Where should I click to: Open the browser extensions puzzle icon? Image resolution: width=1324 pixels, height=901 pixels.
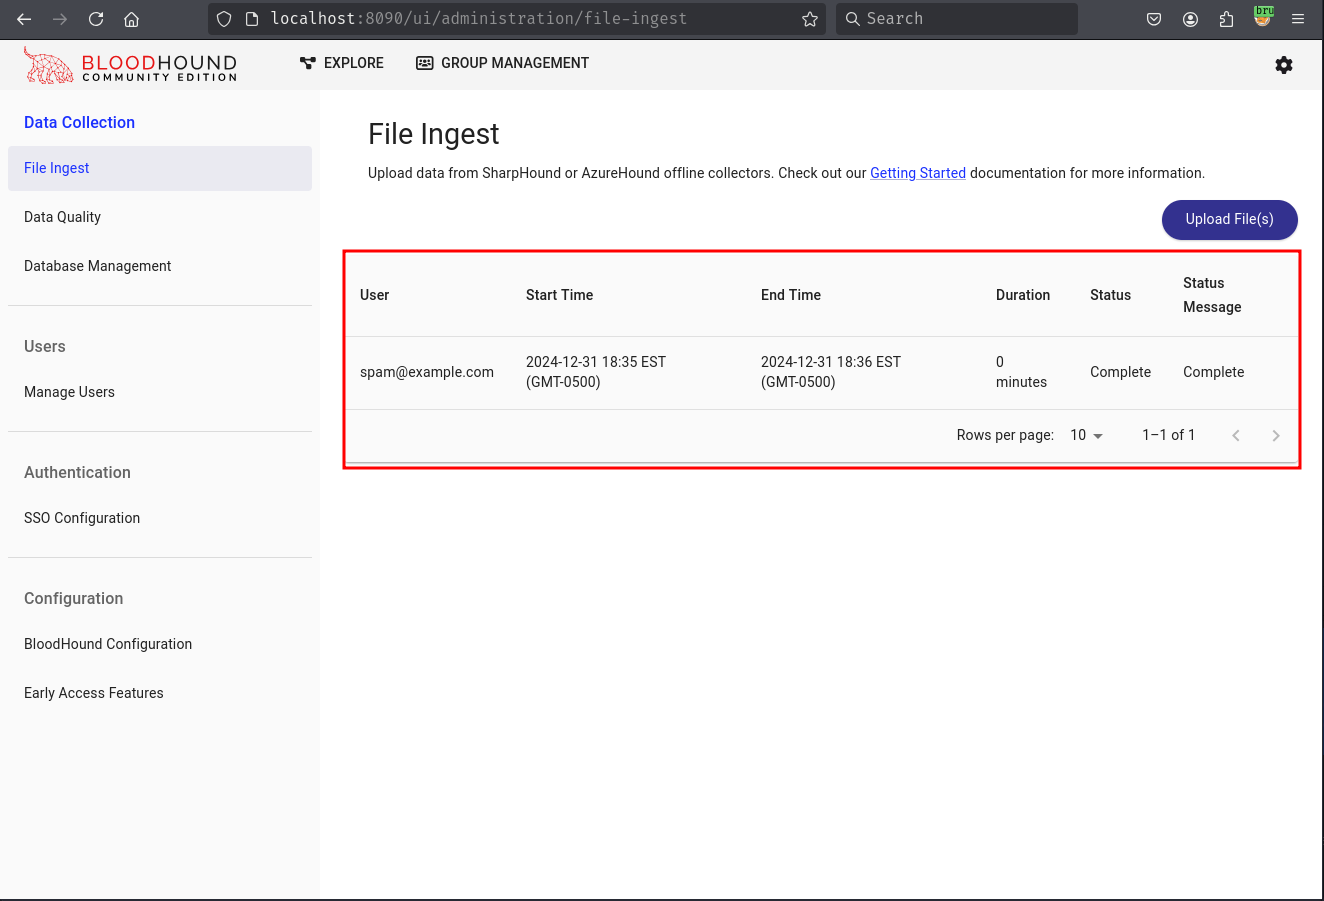1226,19
